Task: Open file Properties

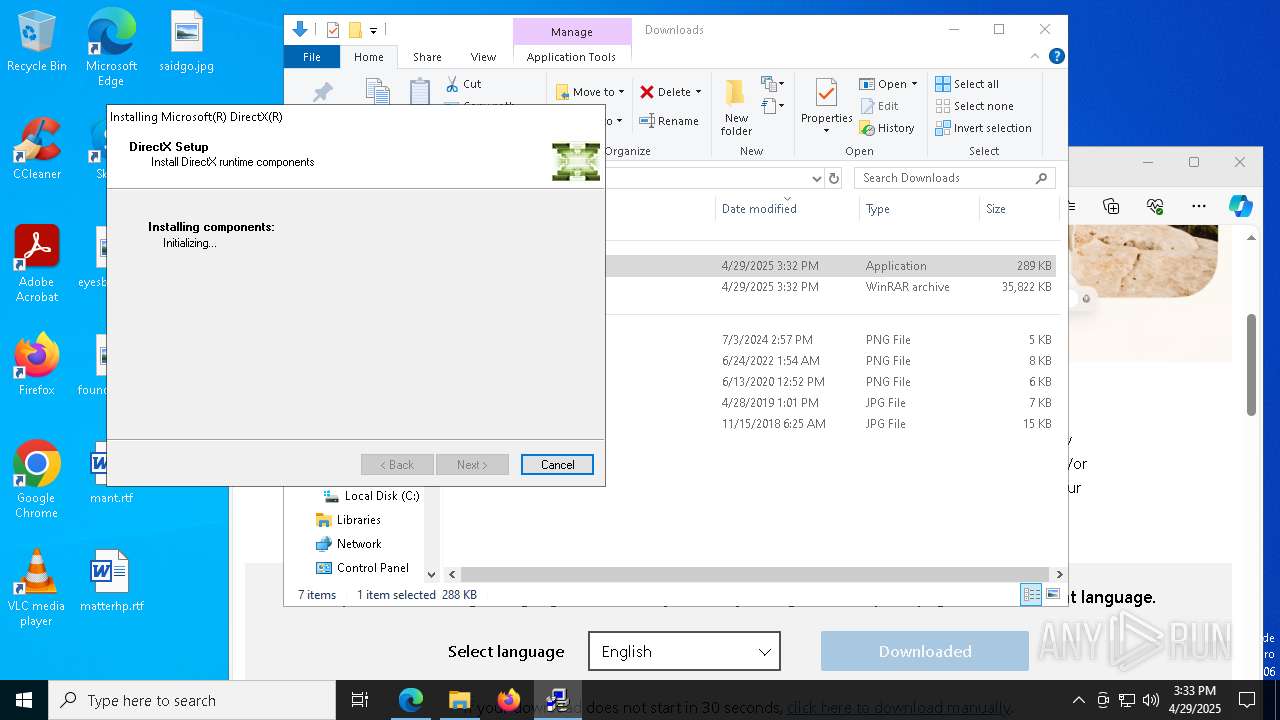Action: [x=826, y=106]
